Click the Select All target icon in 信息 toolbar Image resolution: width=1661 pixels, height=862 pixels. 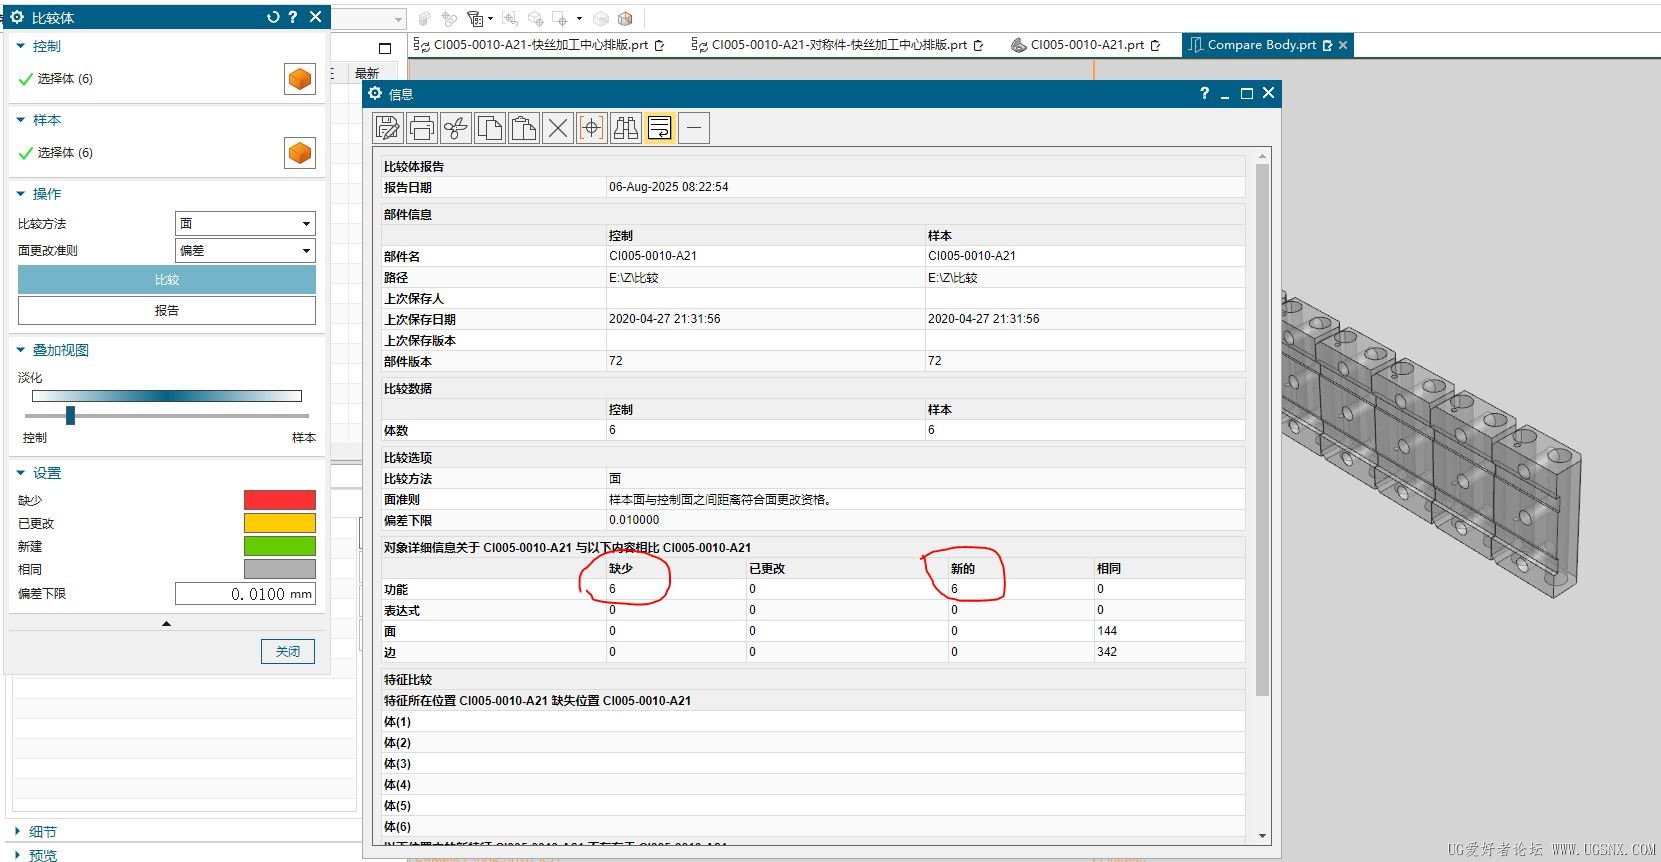[x=592, y=128]
